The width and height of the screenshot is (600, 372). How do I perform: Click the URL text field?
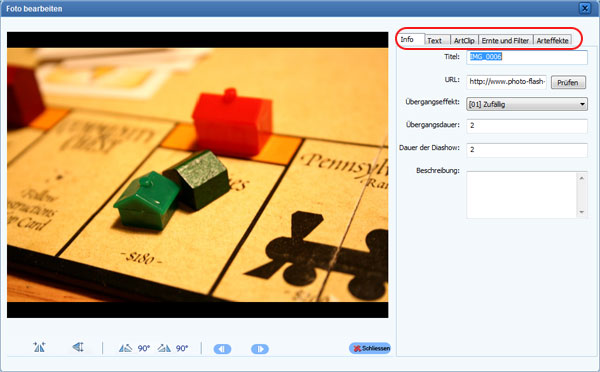pos(507,82)
